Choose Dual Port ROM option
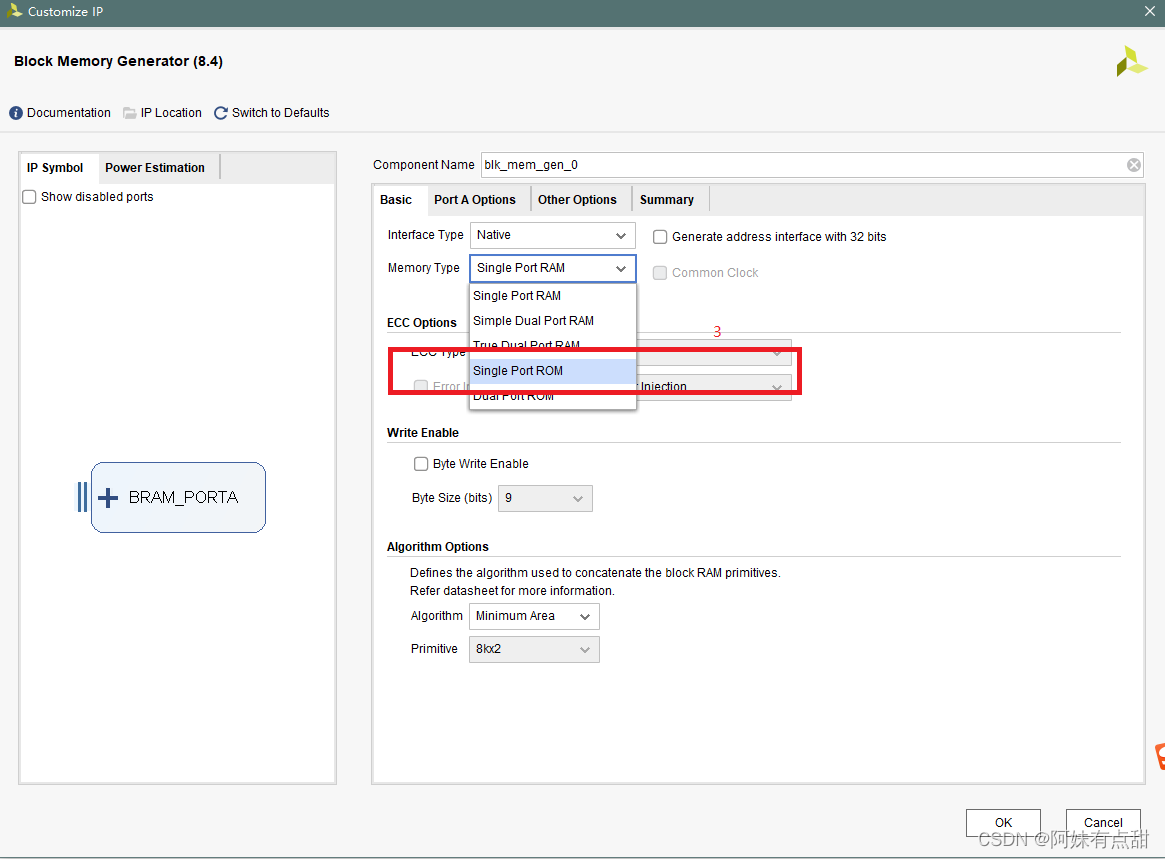 click(553, 397)
